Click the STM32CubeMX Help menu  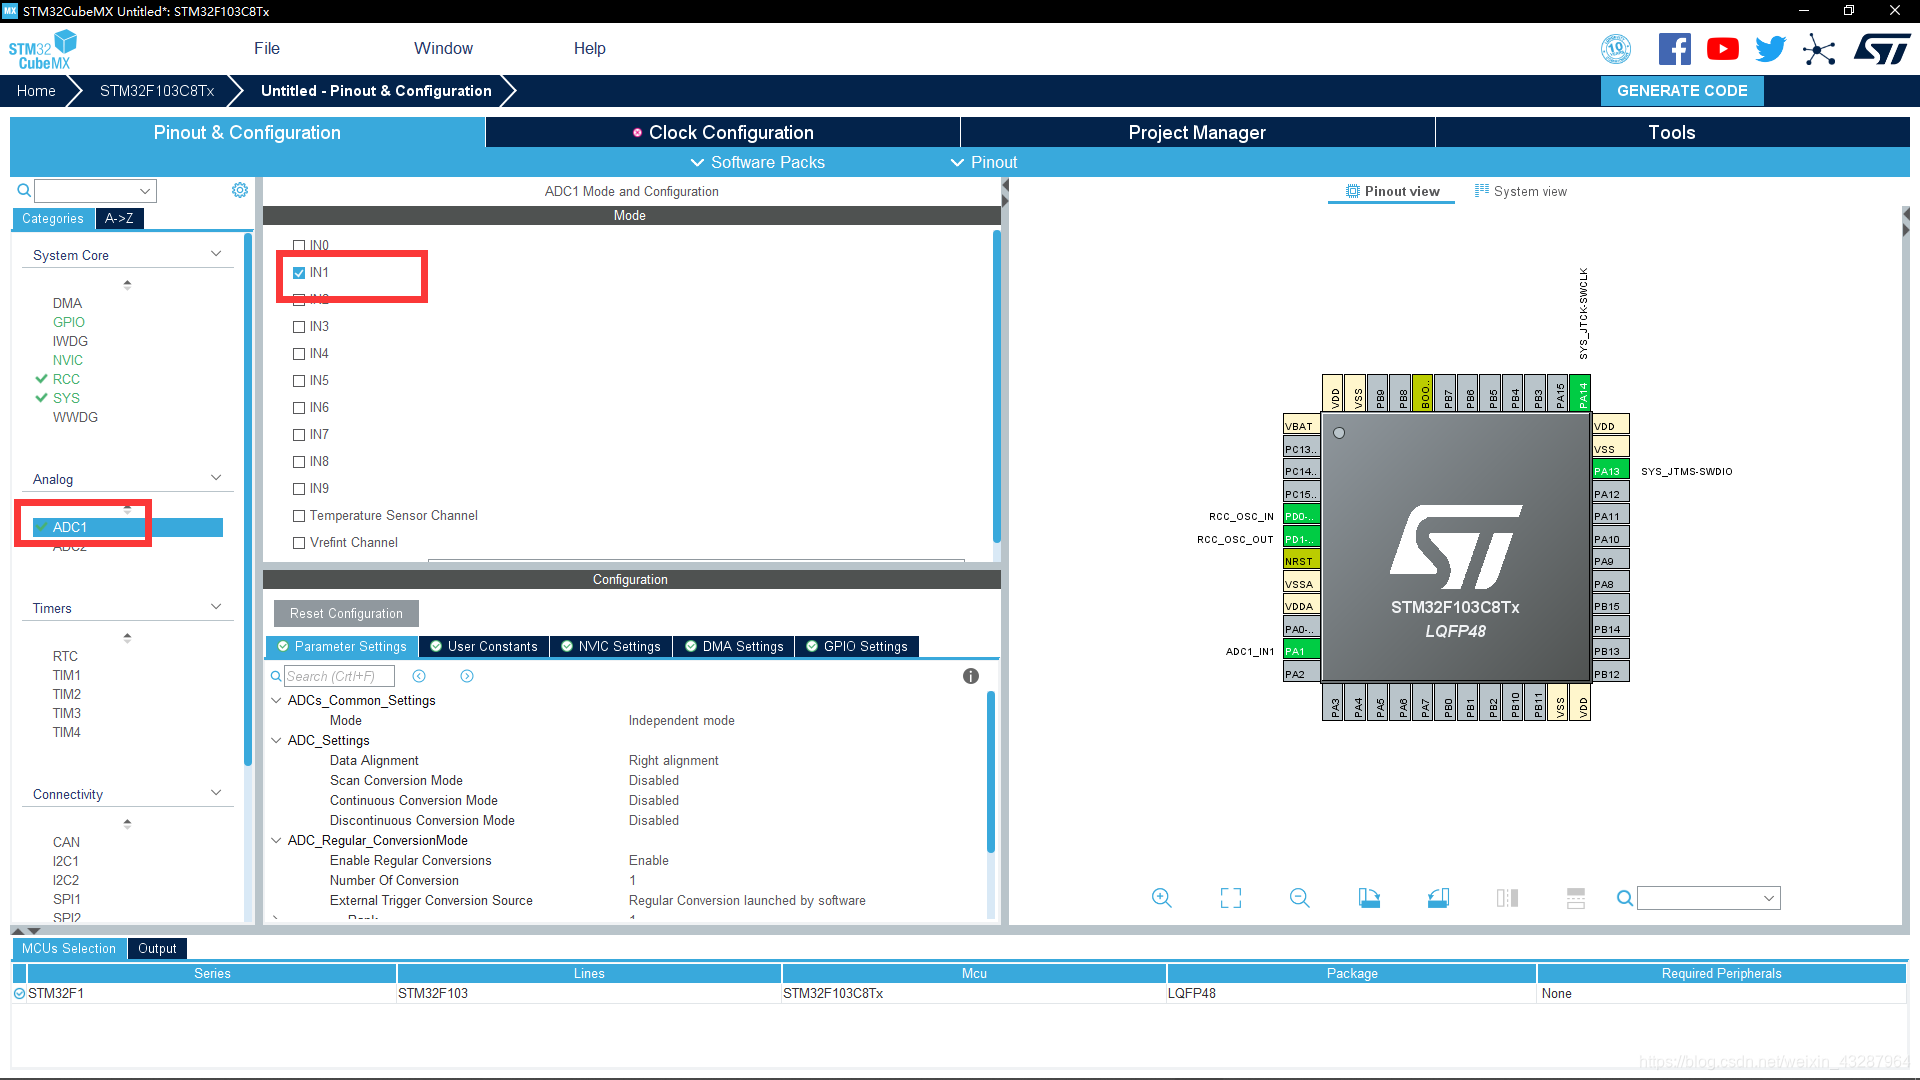coord(587,47)
